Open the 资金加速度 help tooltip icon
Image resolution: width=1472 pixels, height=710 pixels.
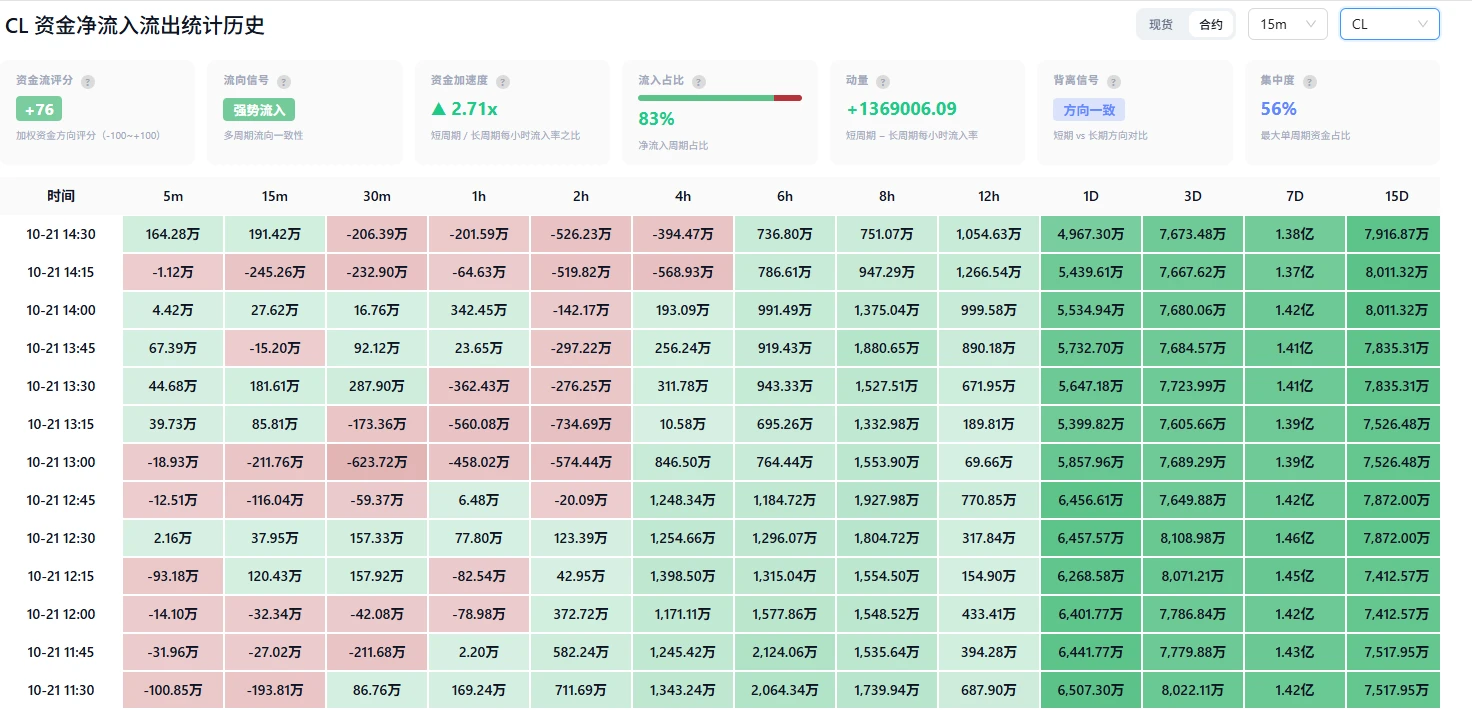(x=503, y=82)
